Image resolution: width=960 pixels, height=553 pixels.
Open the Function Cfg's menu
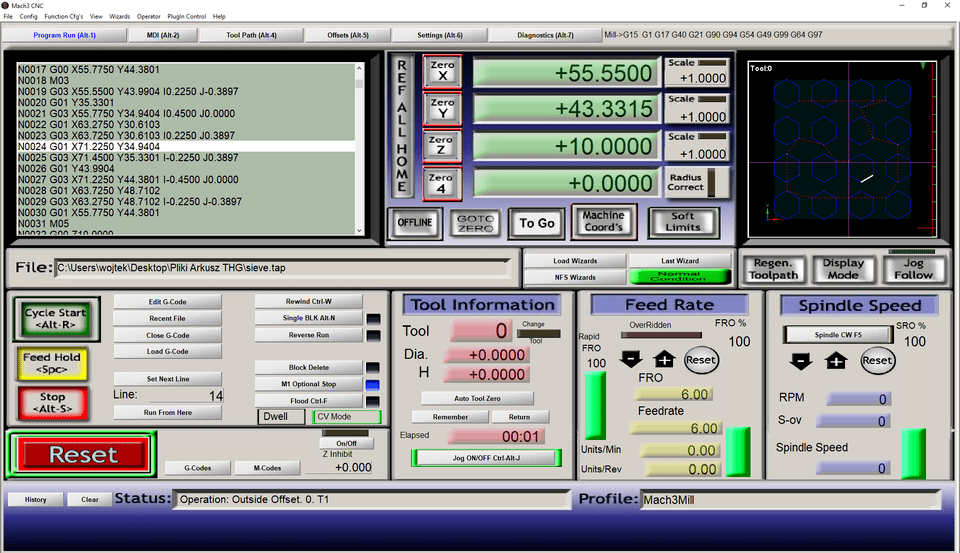click(x=64, y=17)
